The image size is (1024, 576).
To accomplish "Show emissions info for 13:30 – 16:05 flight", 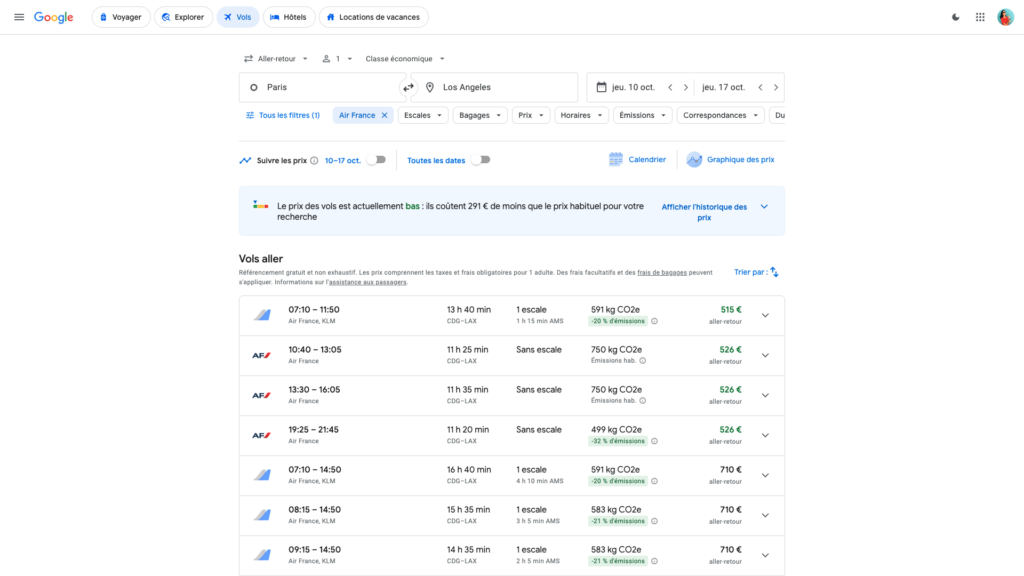I will (643, 401).
